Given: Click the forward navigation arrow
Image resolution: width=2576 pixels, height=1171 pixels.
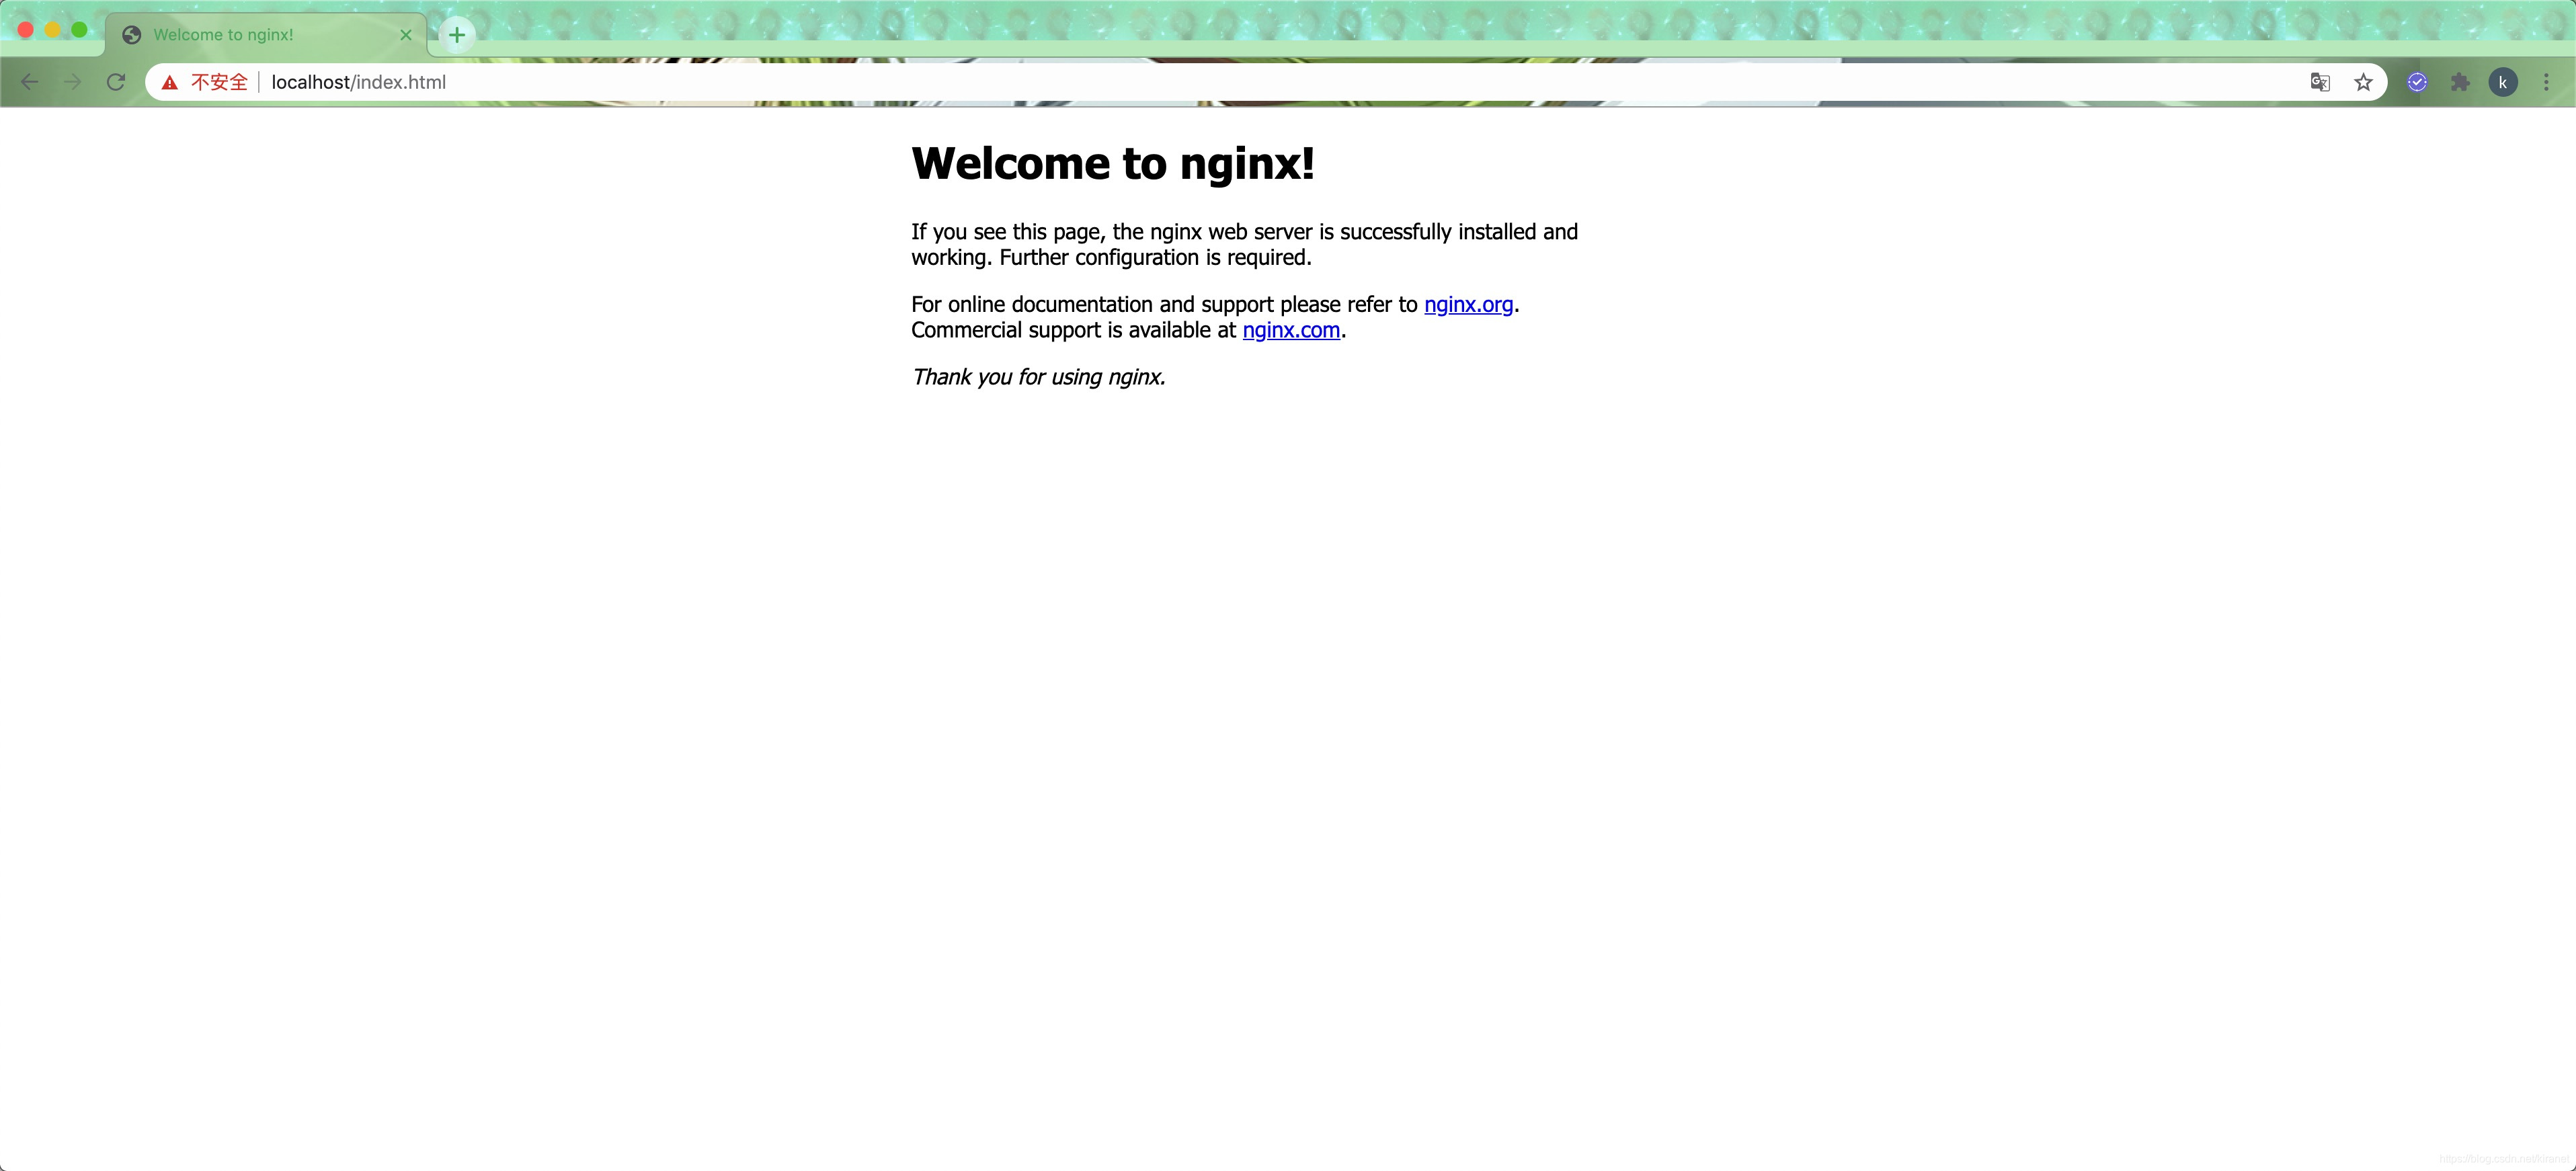Looking at the screenshot, I should [73, 82].
